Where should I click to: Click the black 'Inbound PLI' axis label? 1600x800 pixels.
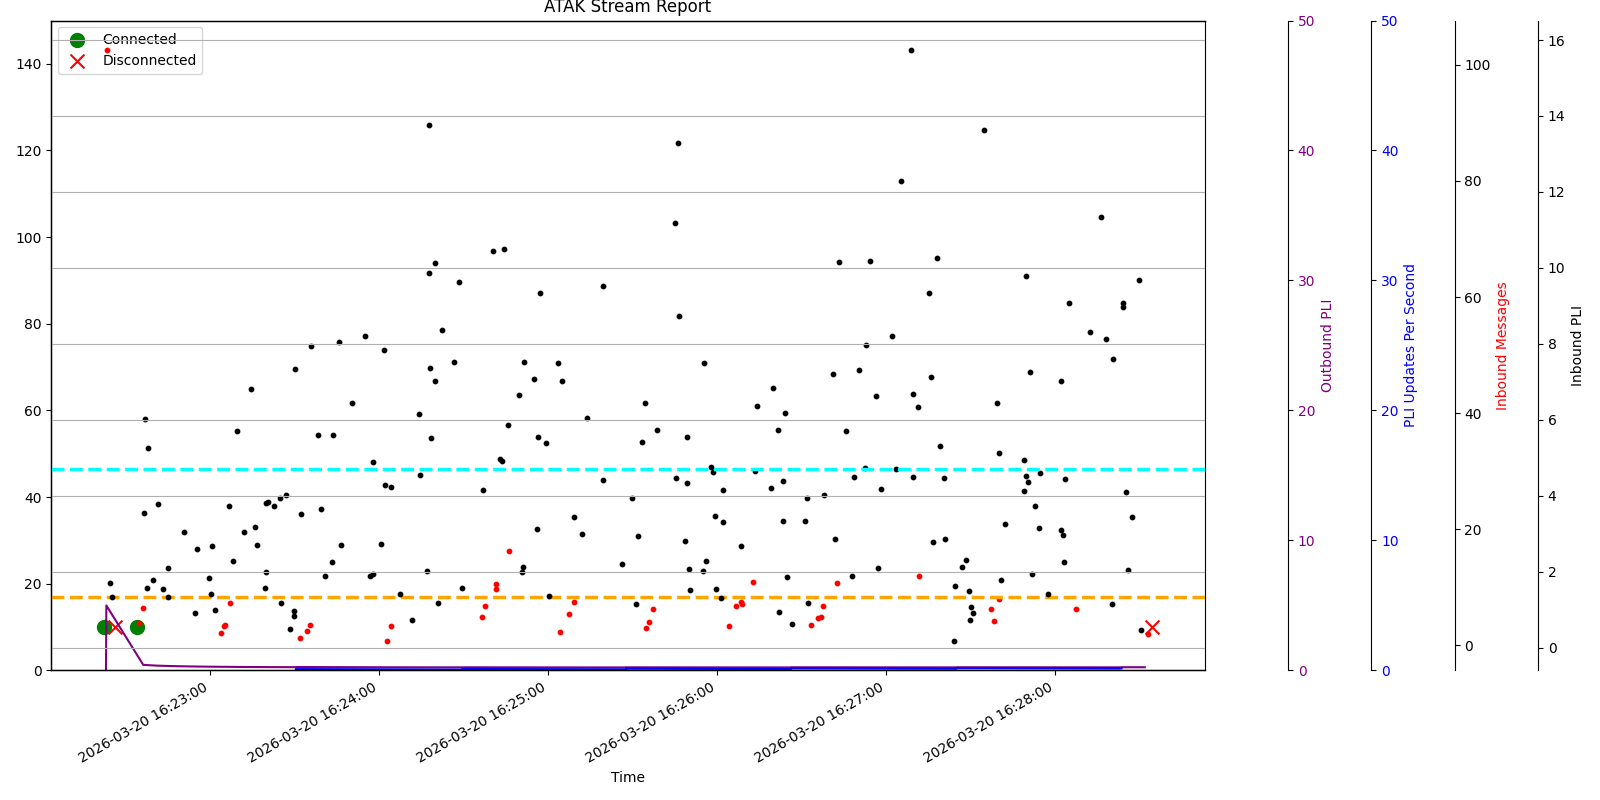pyautogui.click(x=1577, y=346)
